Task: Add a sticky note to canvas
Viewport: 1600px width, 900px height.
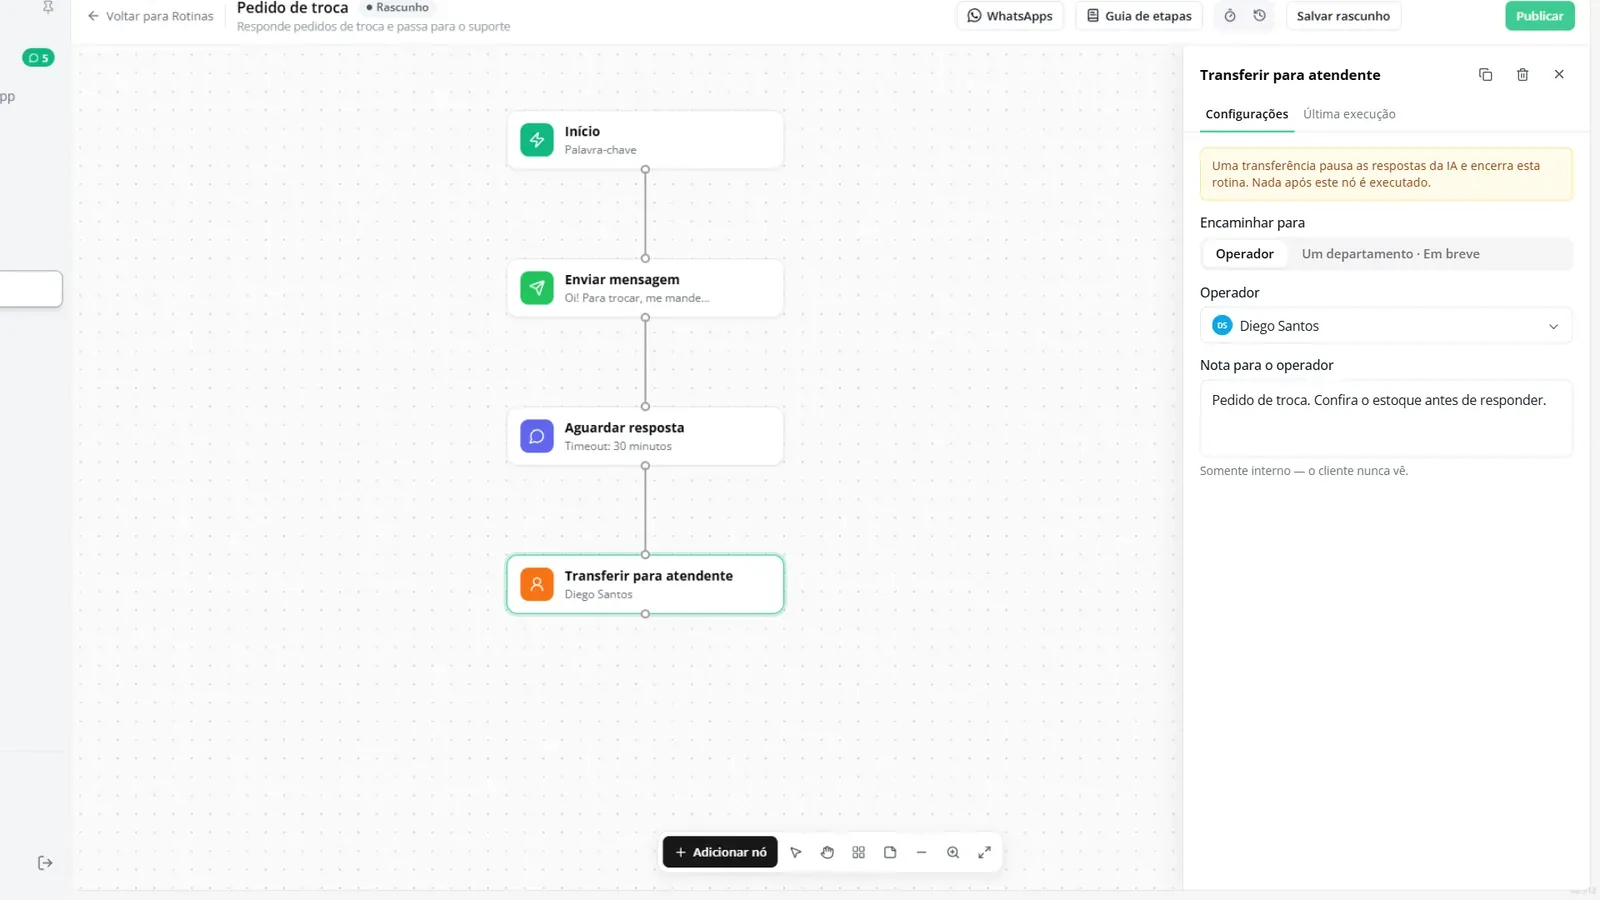Action: (890, 852)
